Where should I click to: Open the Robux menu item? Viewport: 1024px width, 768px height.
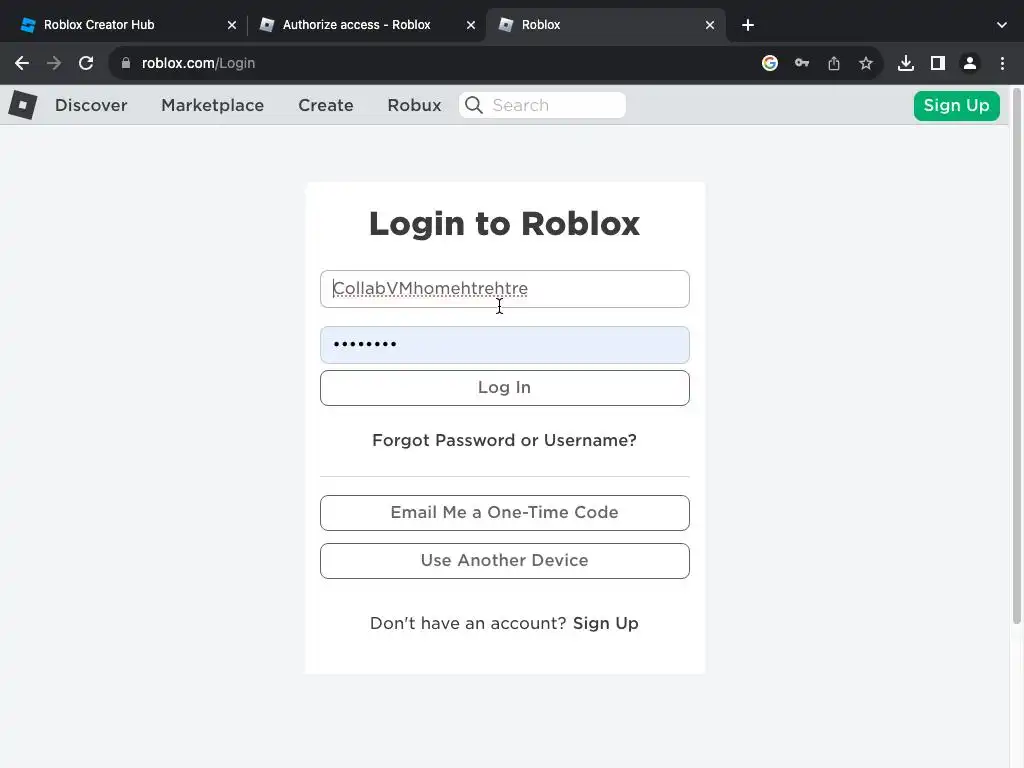(x=414, y=105)
